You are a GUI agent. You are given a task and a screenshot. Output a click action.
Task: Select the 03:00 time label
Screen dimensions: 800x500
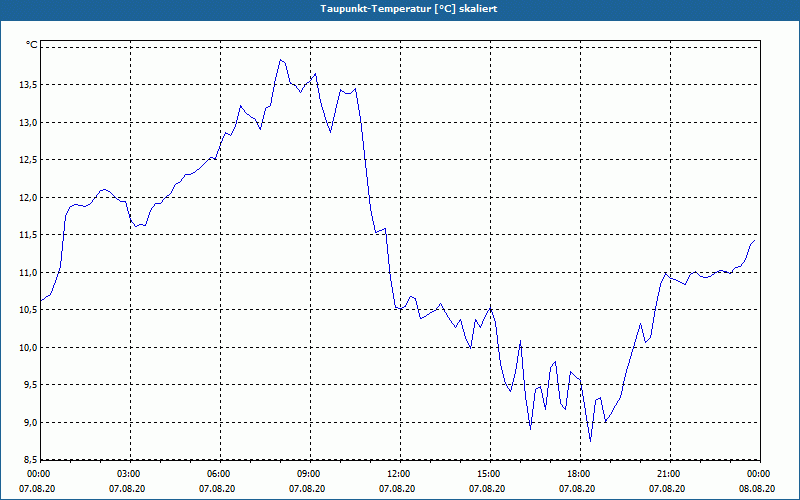(x=128, y=474)
